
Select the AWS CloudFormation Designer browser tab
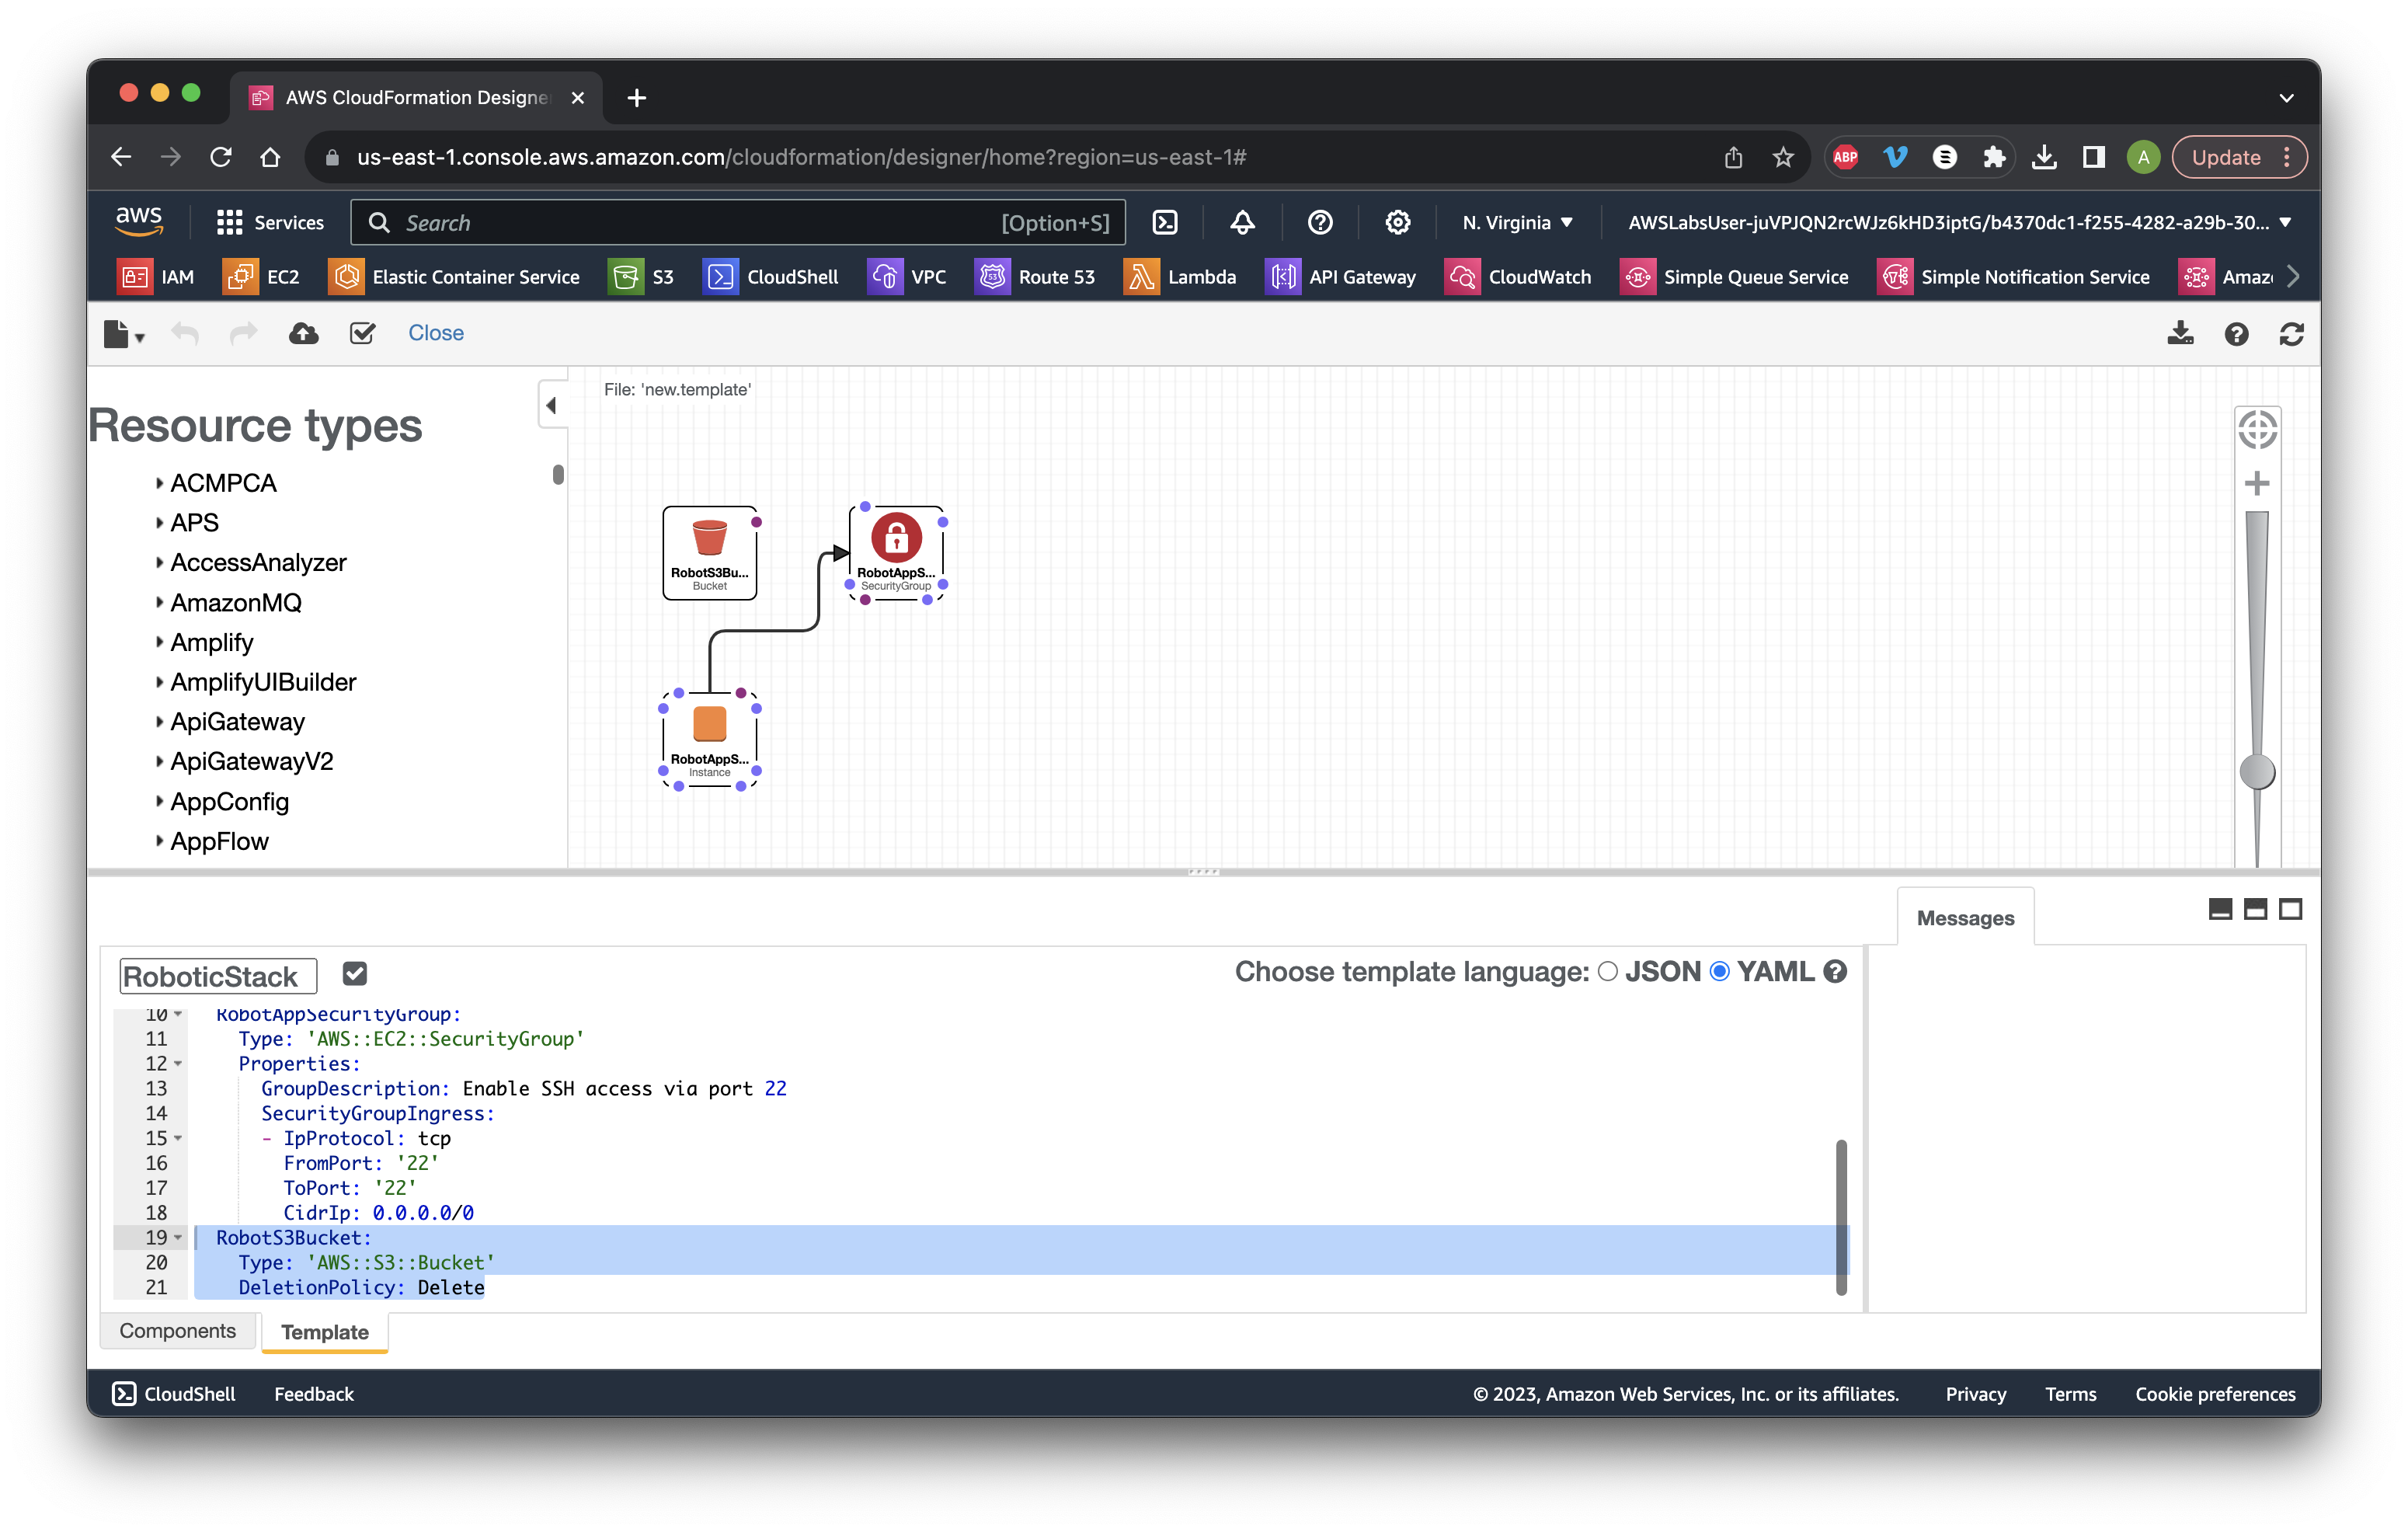pos(416,97)
